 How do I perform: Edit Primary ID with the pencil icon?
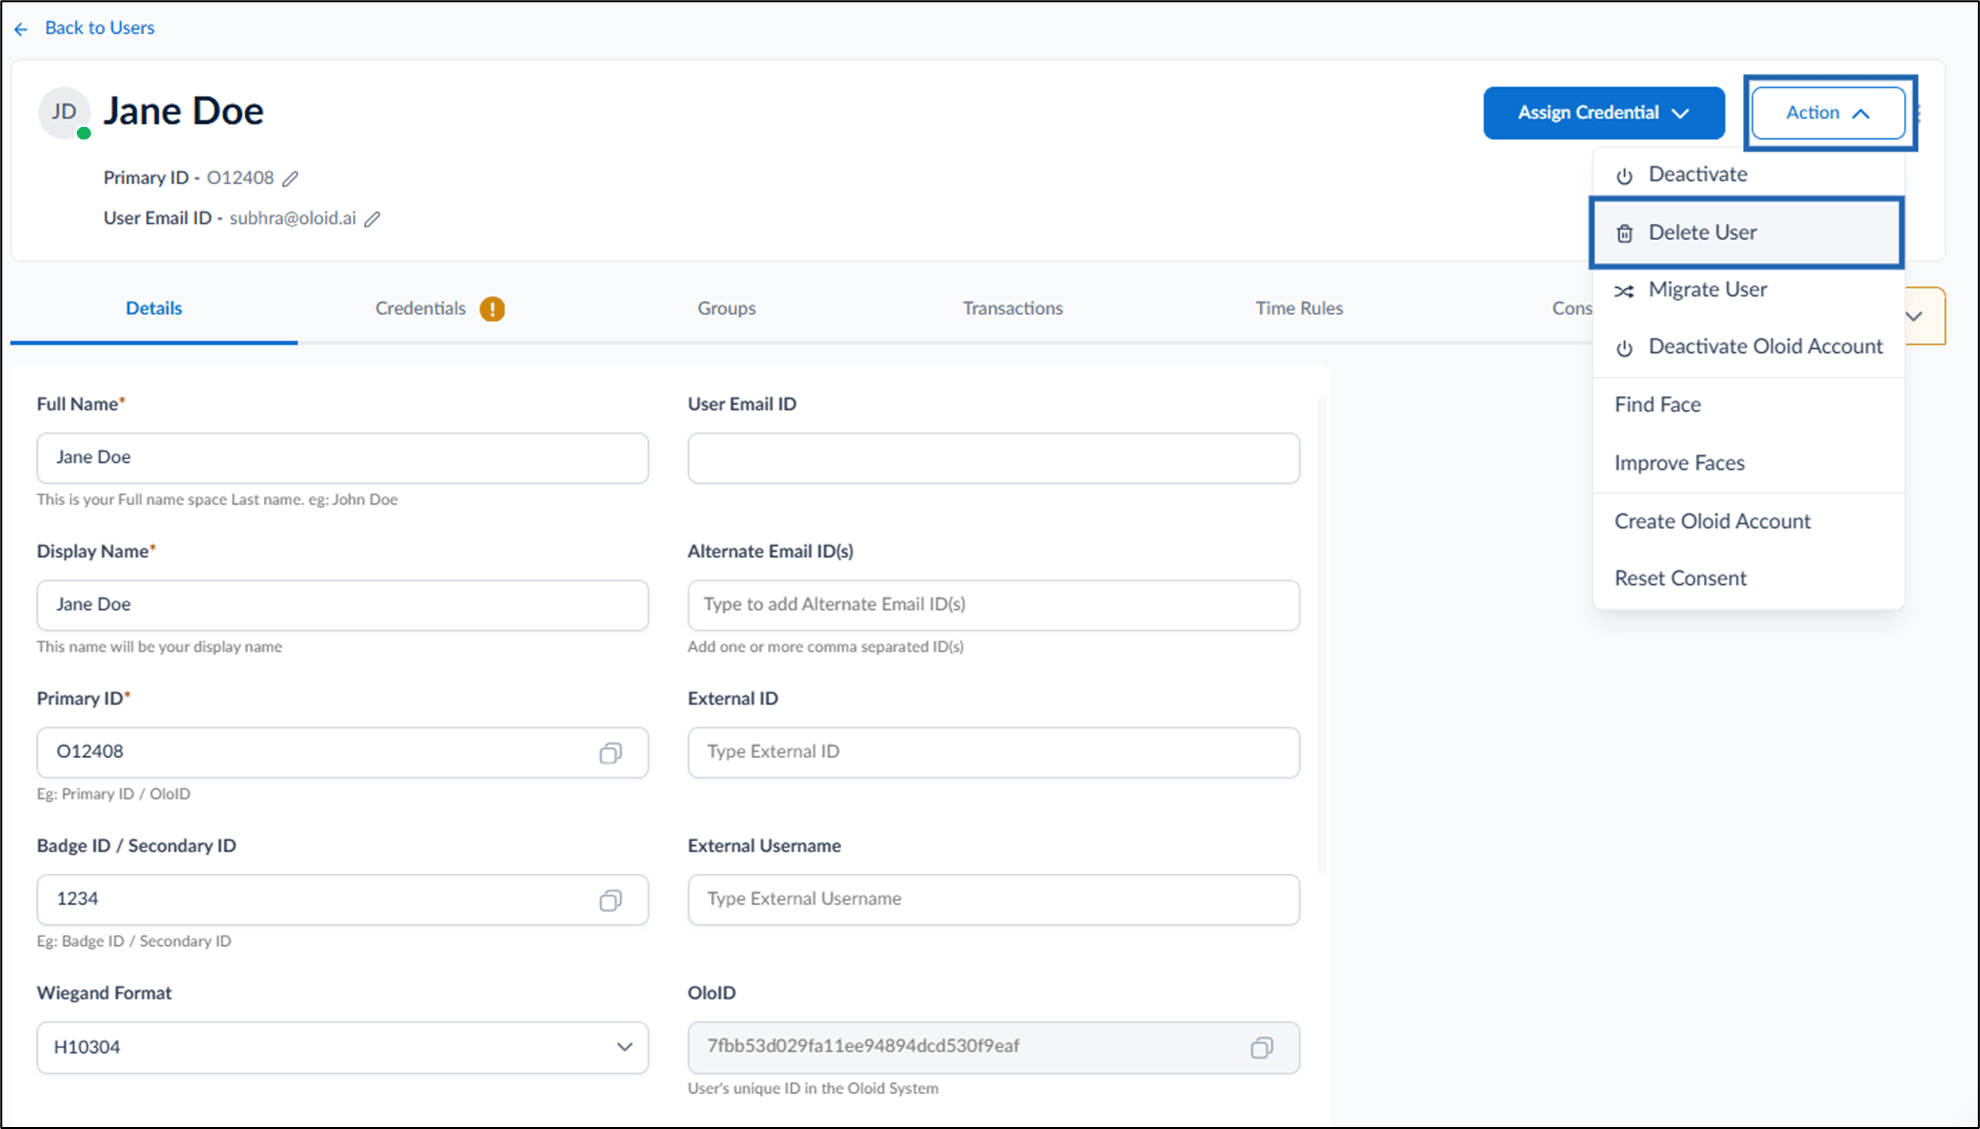coord(290,178)
